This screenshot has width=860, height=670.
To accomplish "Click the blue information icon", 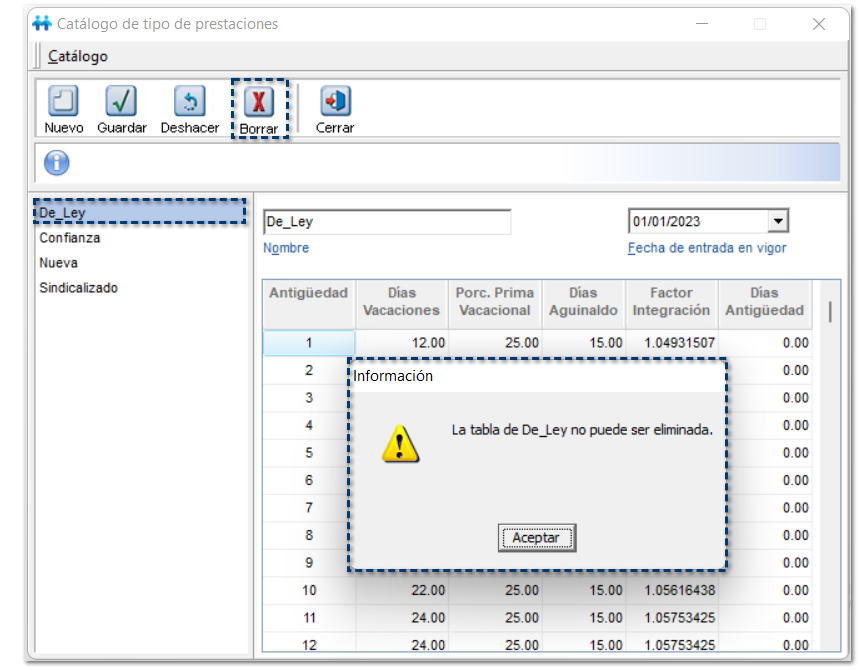I will pos(57,162).
